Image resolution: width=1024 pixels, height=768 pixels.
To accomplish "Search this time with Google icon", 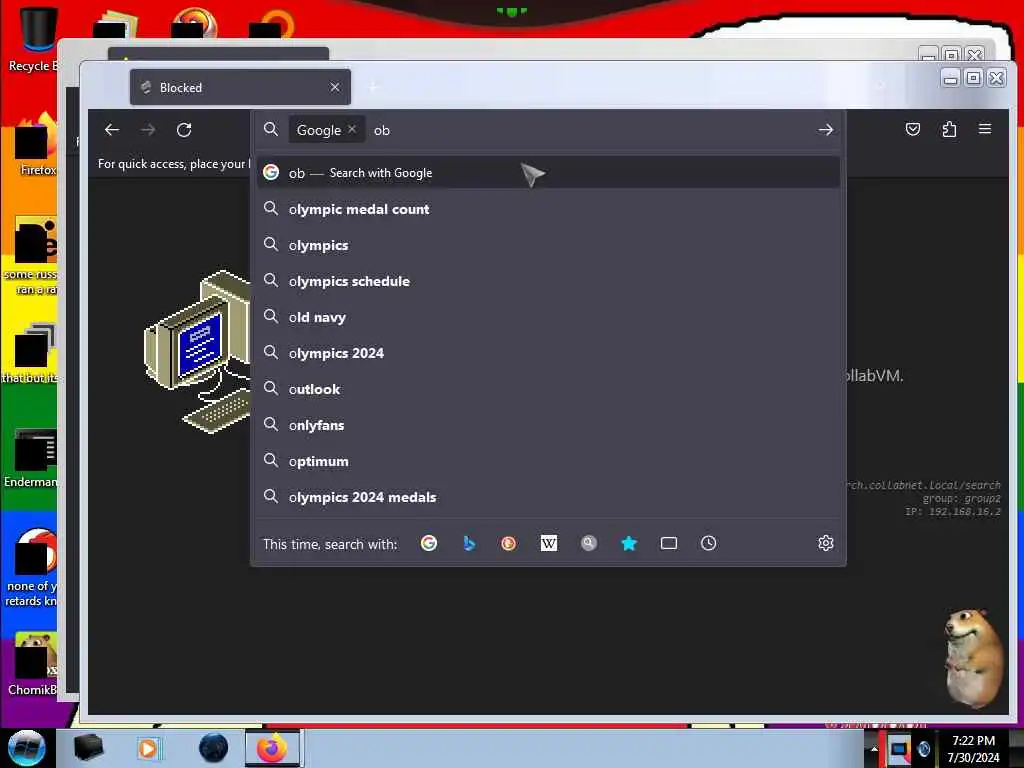I will [429, 543].
